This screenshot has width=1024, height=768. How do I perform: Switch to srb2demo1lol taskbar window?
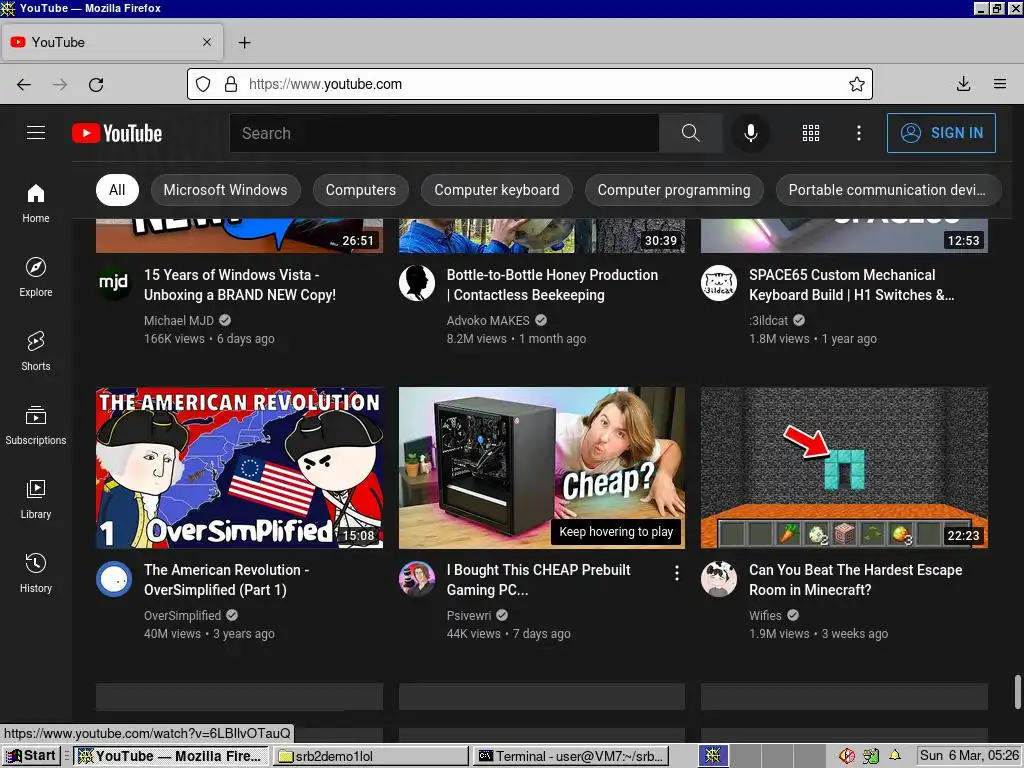[371, 756]
